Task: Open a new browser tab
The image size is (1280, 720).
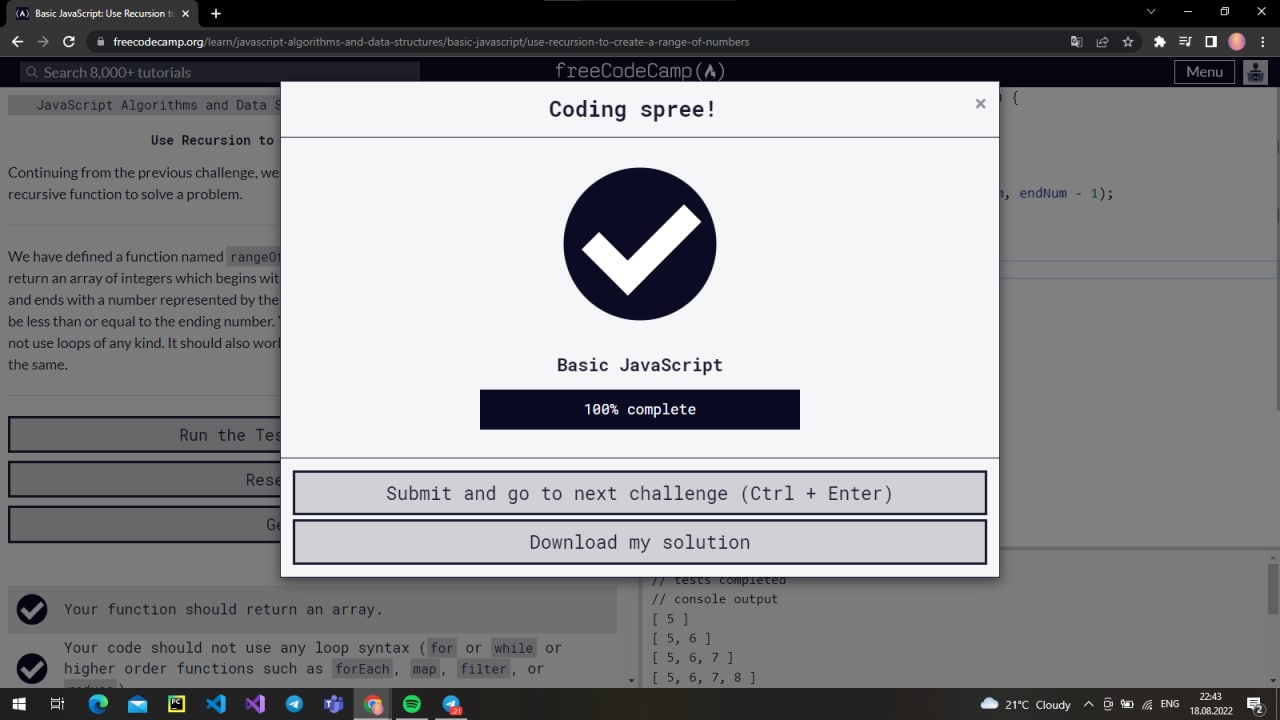Action: [x=215, y=14]
